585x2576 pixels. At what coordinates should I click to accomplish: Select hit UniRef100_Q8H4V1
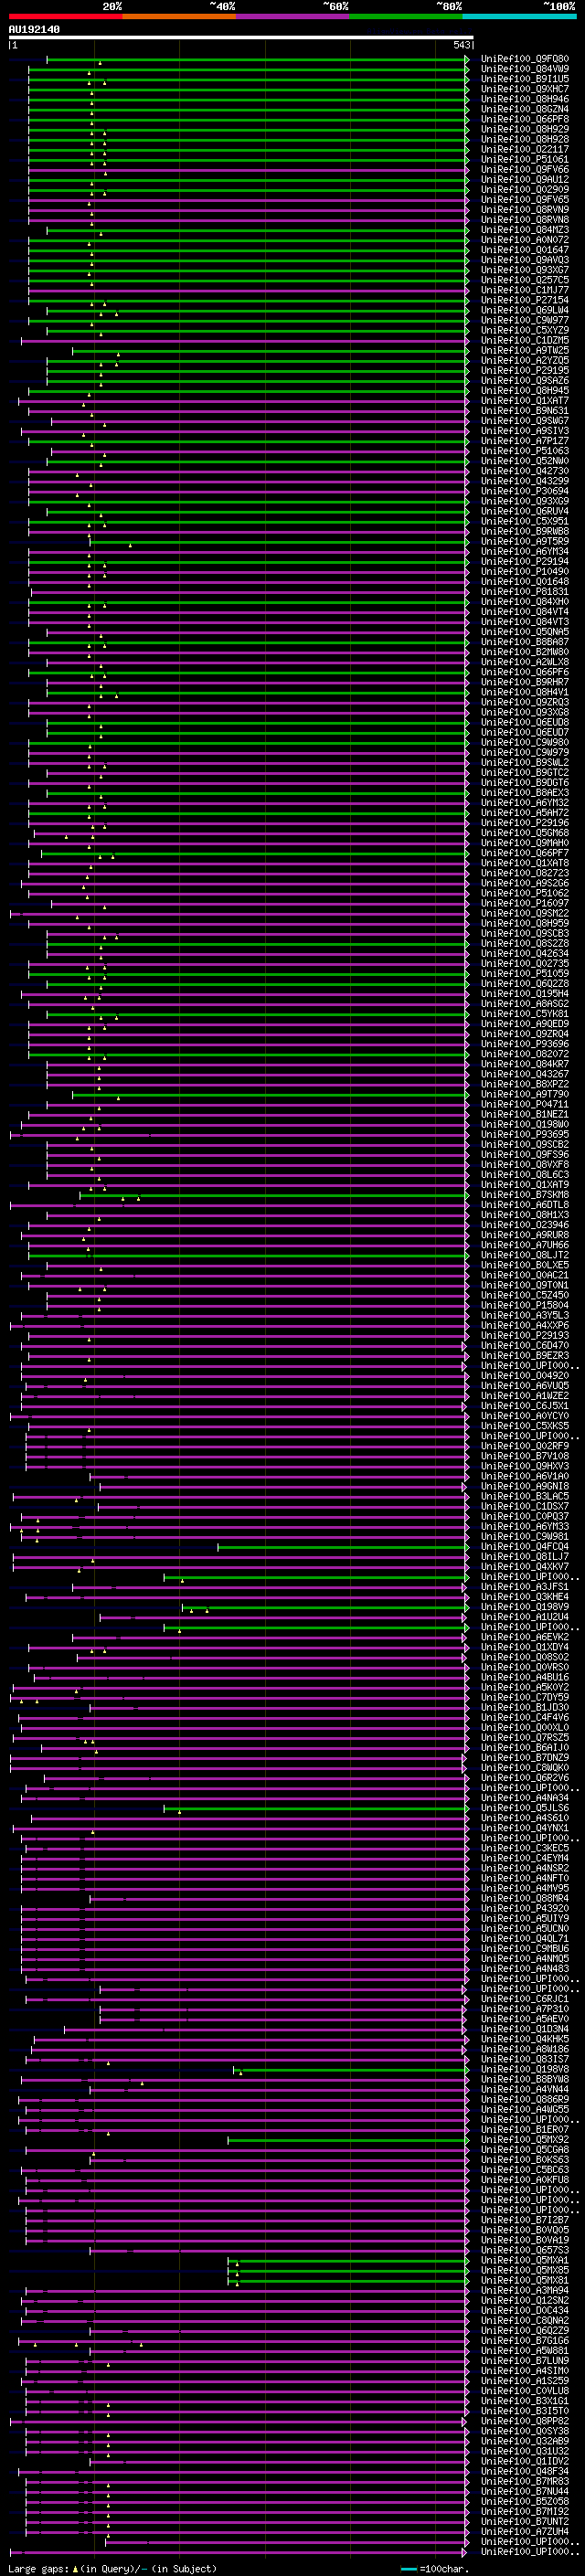coord(525,692)
